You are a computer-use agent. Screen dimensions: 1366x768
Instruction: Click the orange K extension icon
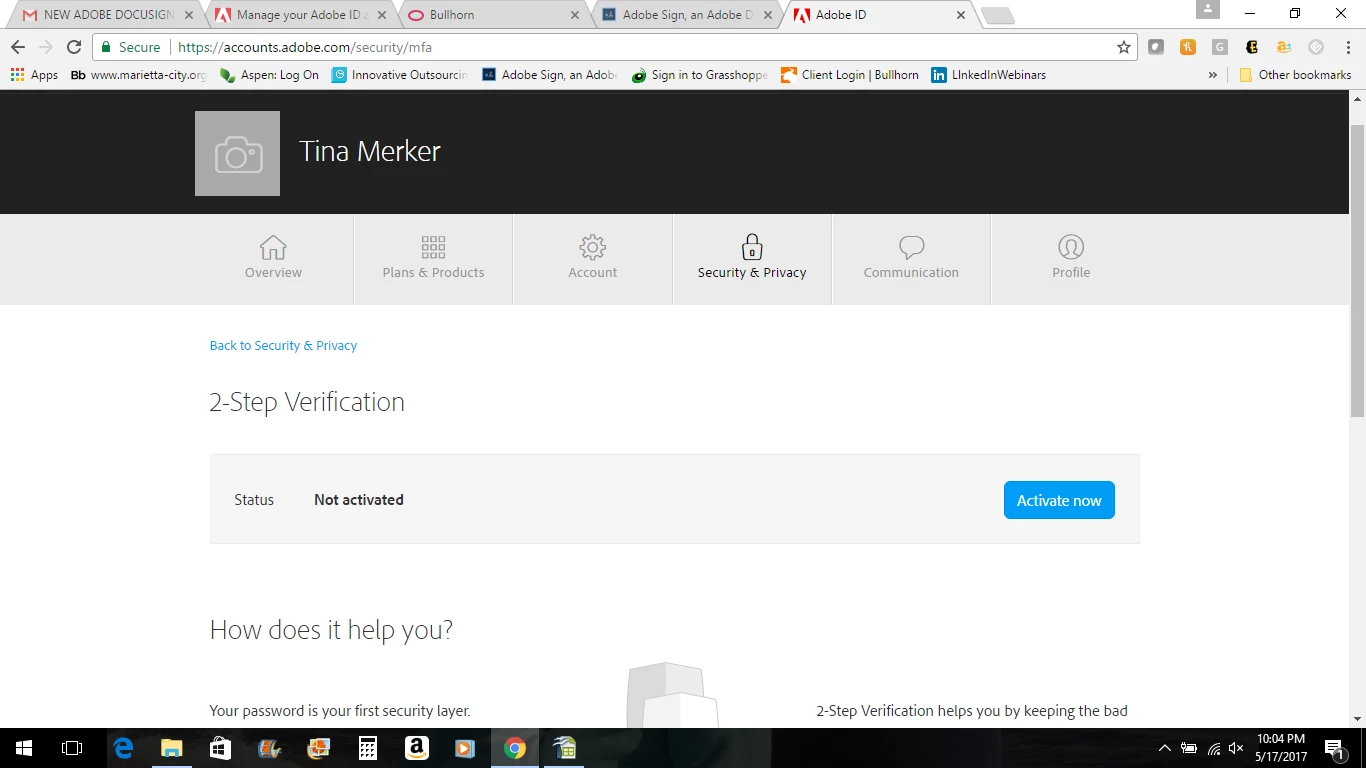(x=1188, y=47)
